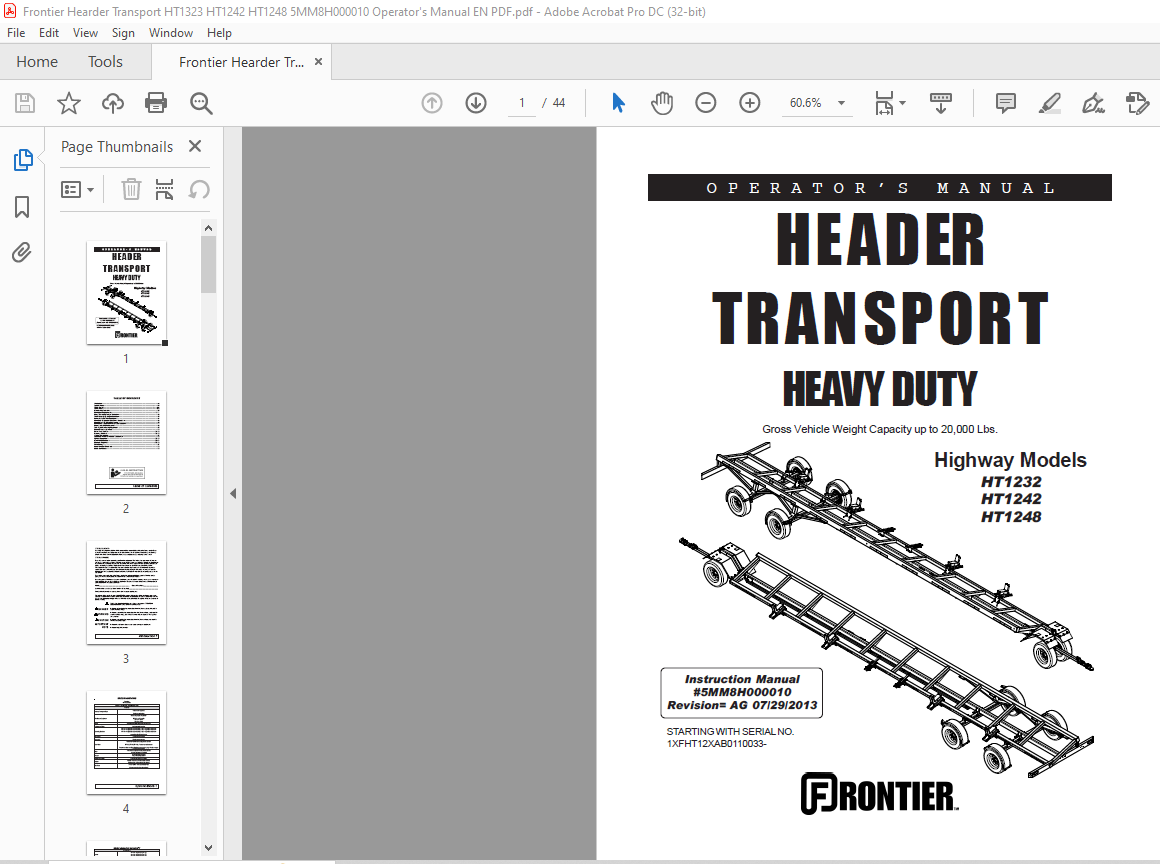Screen dimensions: 1160x864
Task: Print the document with printer icon
Action: point(156,103)
